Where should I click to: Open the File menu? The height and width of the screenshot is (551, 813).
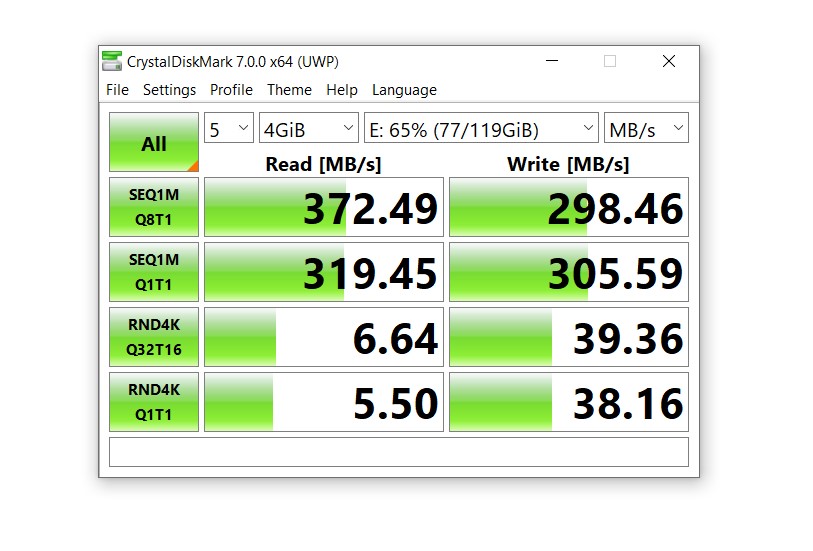pyautogui.click(x=117, y=90)
